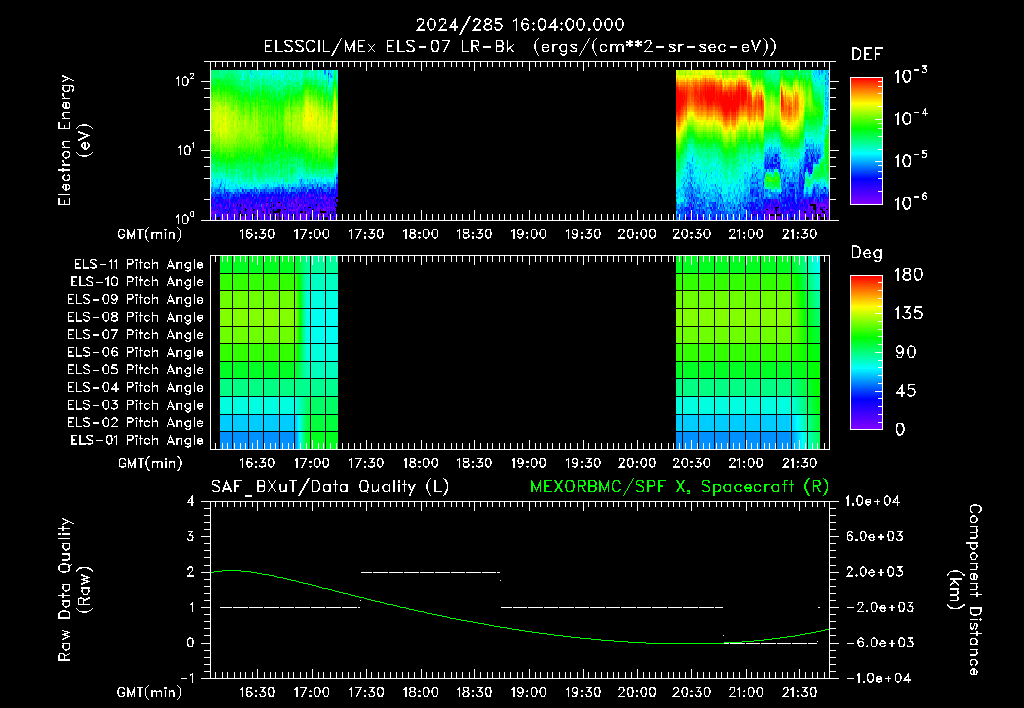Click the green MEXORBMC/SPF X, Spacecraft (R) label
The width and height of the screenshot is (1024, 708).
click(679, 487)
